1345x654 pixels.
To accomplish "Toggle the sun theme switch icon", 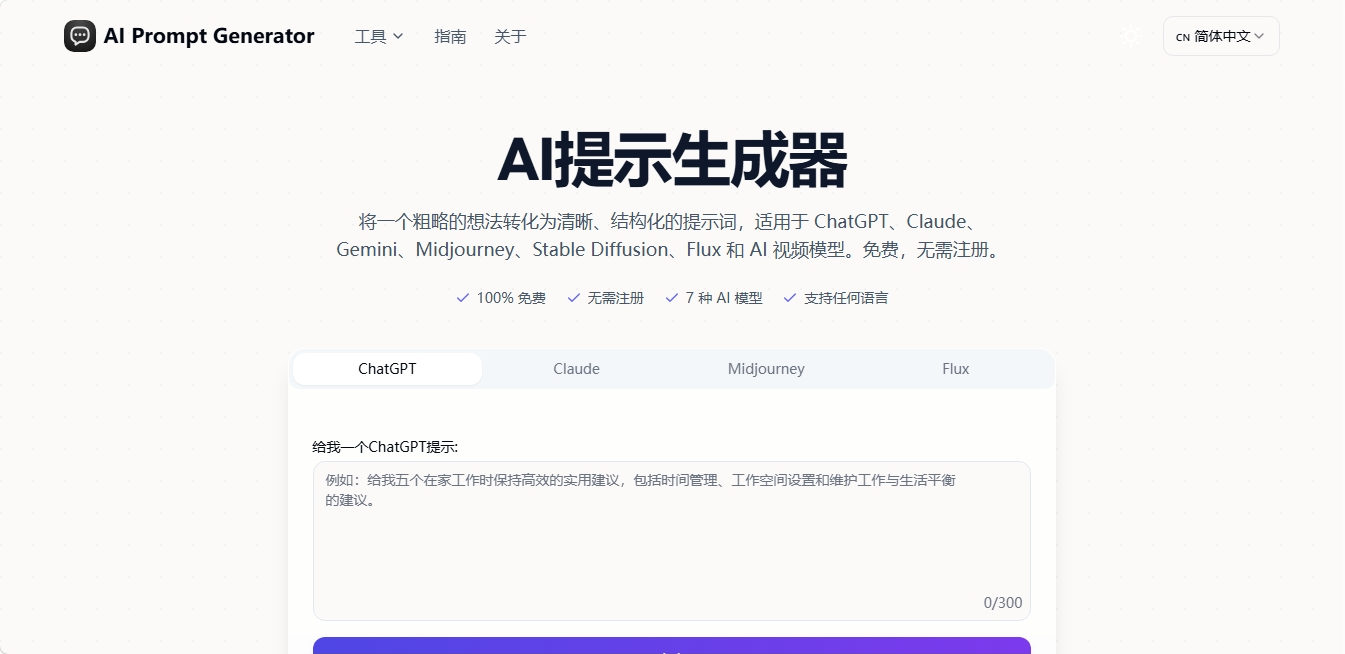I will coord(1131,36).
